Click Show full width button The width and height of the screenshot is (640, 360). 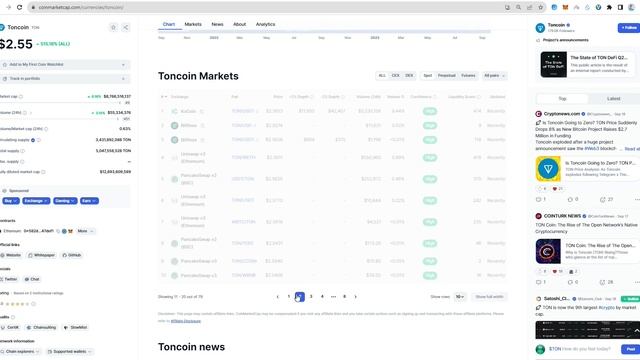coord(489,297)
